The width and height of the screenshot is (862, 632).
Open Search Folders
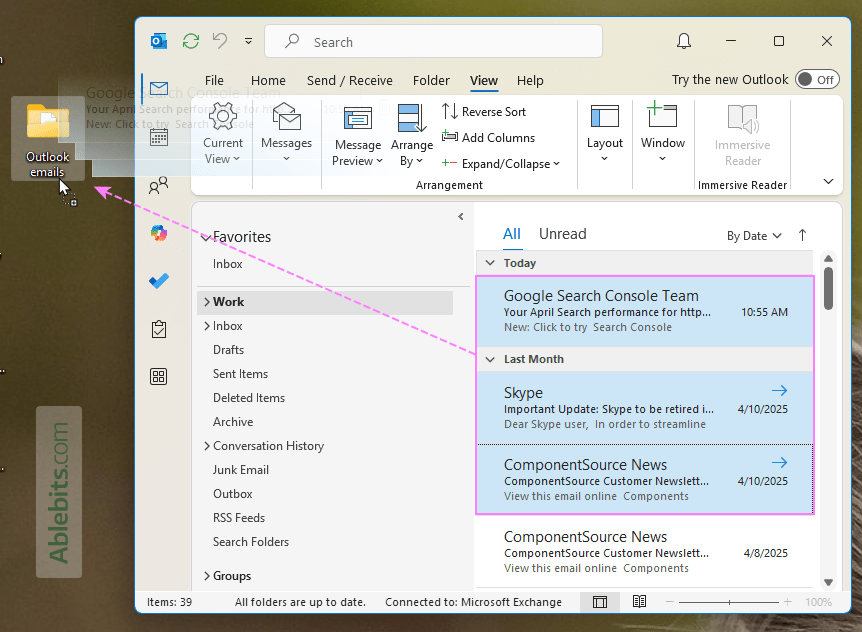click(251, 542)
